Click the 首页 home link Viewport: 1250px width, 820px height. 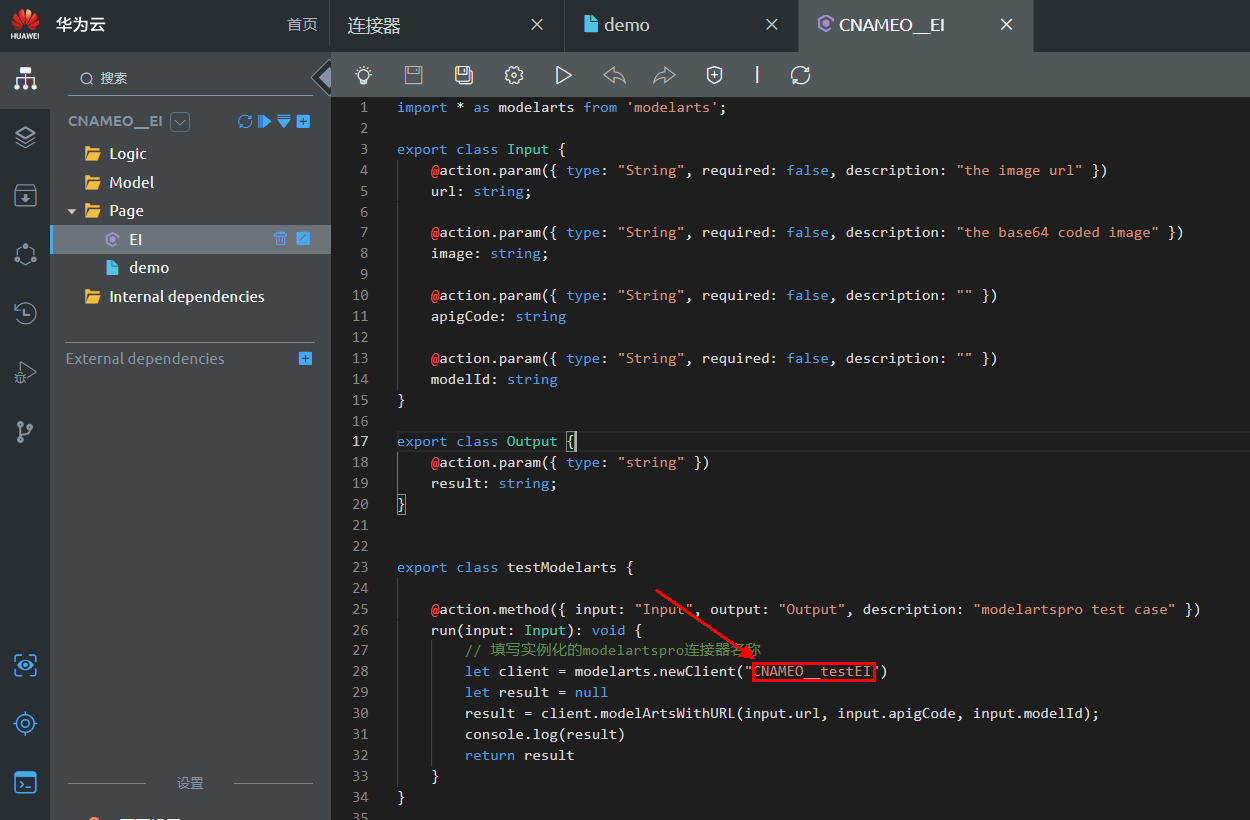302,25
